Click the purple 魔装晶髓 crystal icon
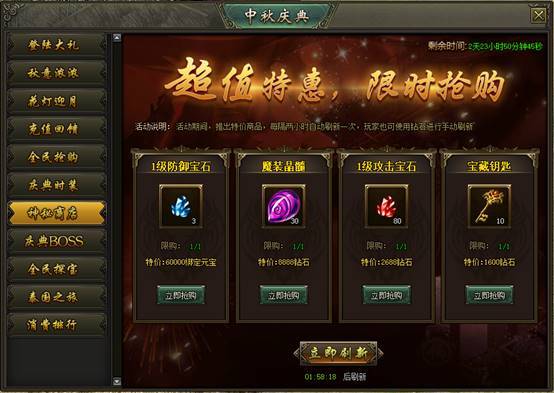Image resolution: width=554 pixels, height=393 pixels. [284, 206]
